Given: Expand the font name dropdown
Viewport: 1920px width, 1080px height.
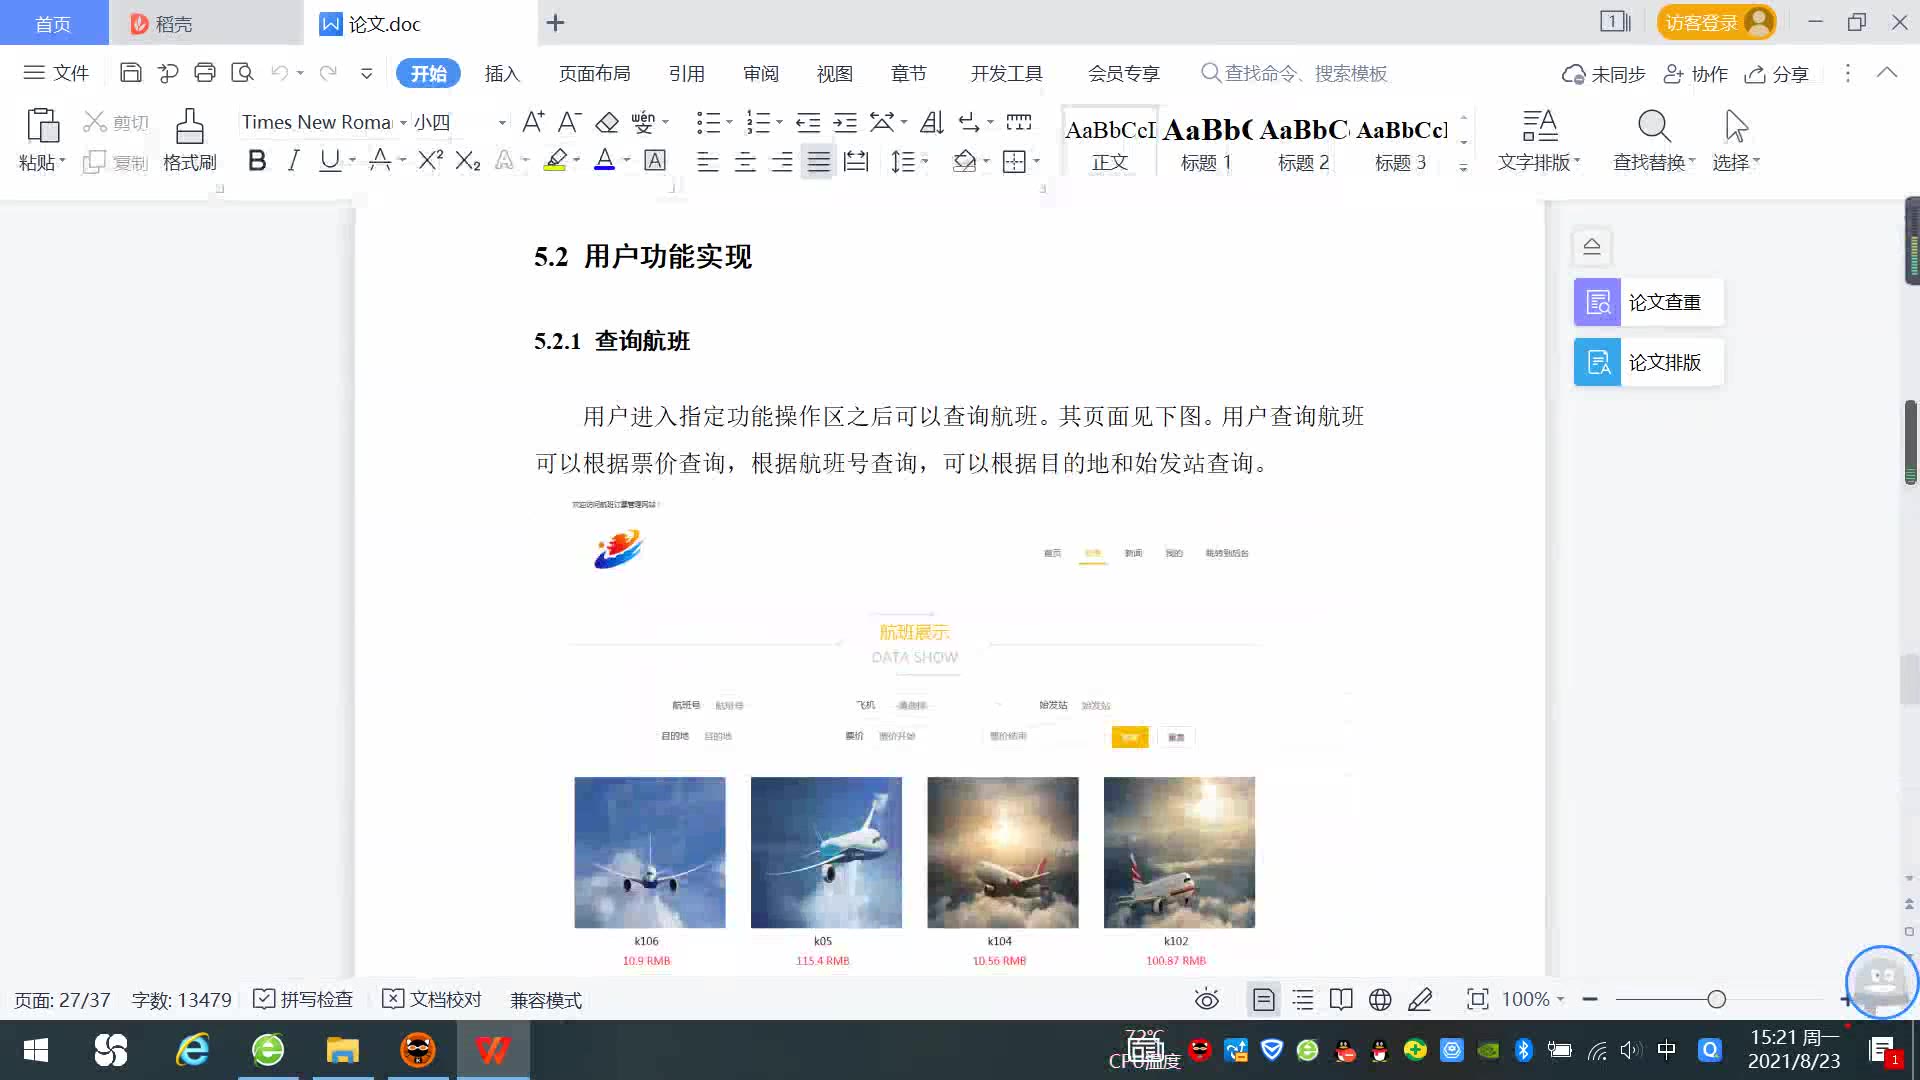Looking at the screenshot, I should 403,123.
